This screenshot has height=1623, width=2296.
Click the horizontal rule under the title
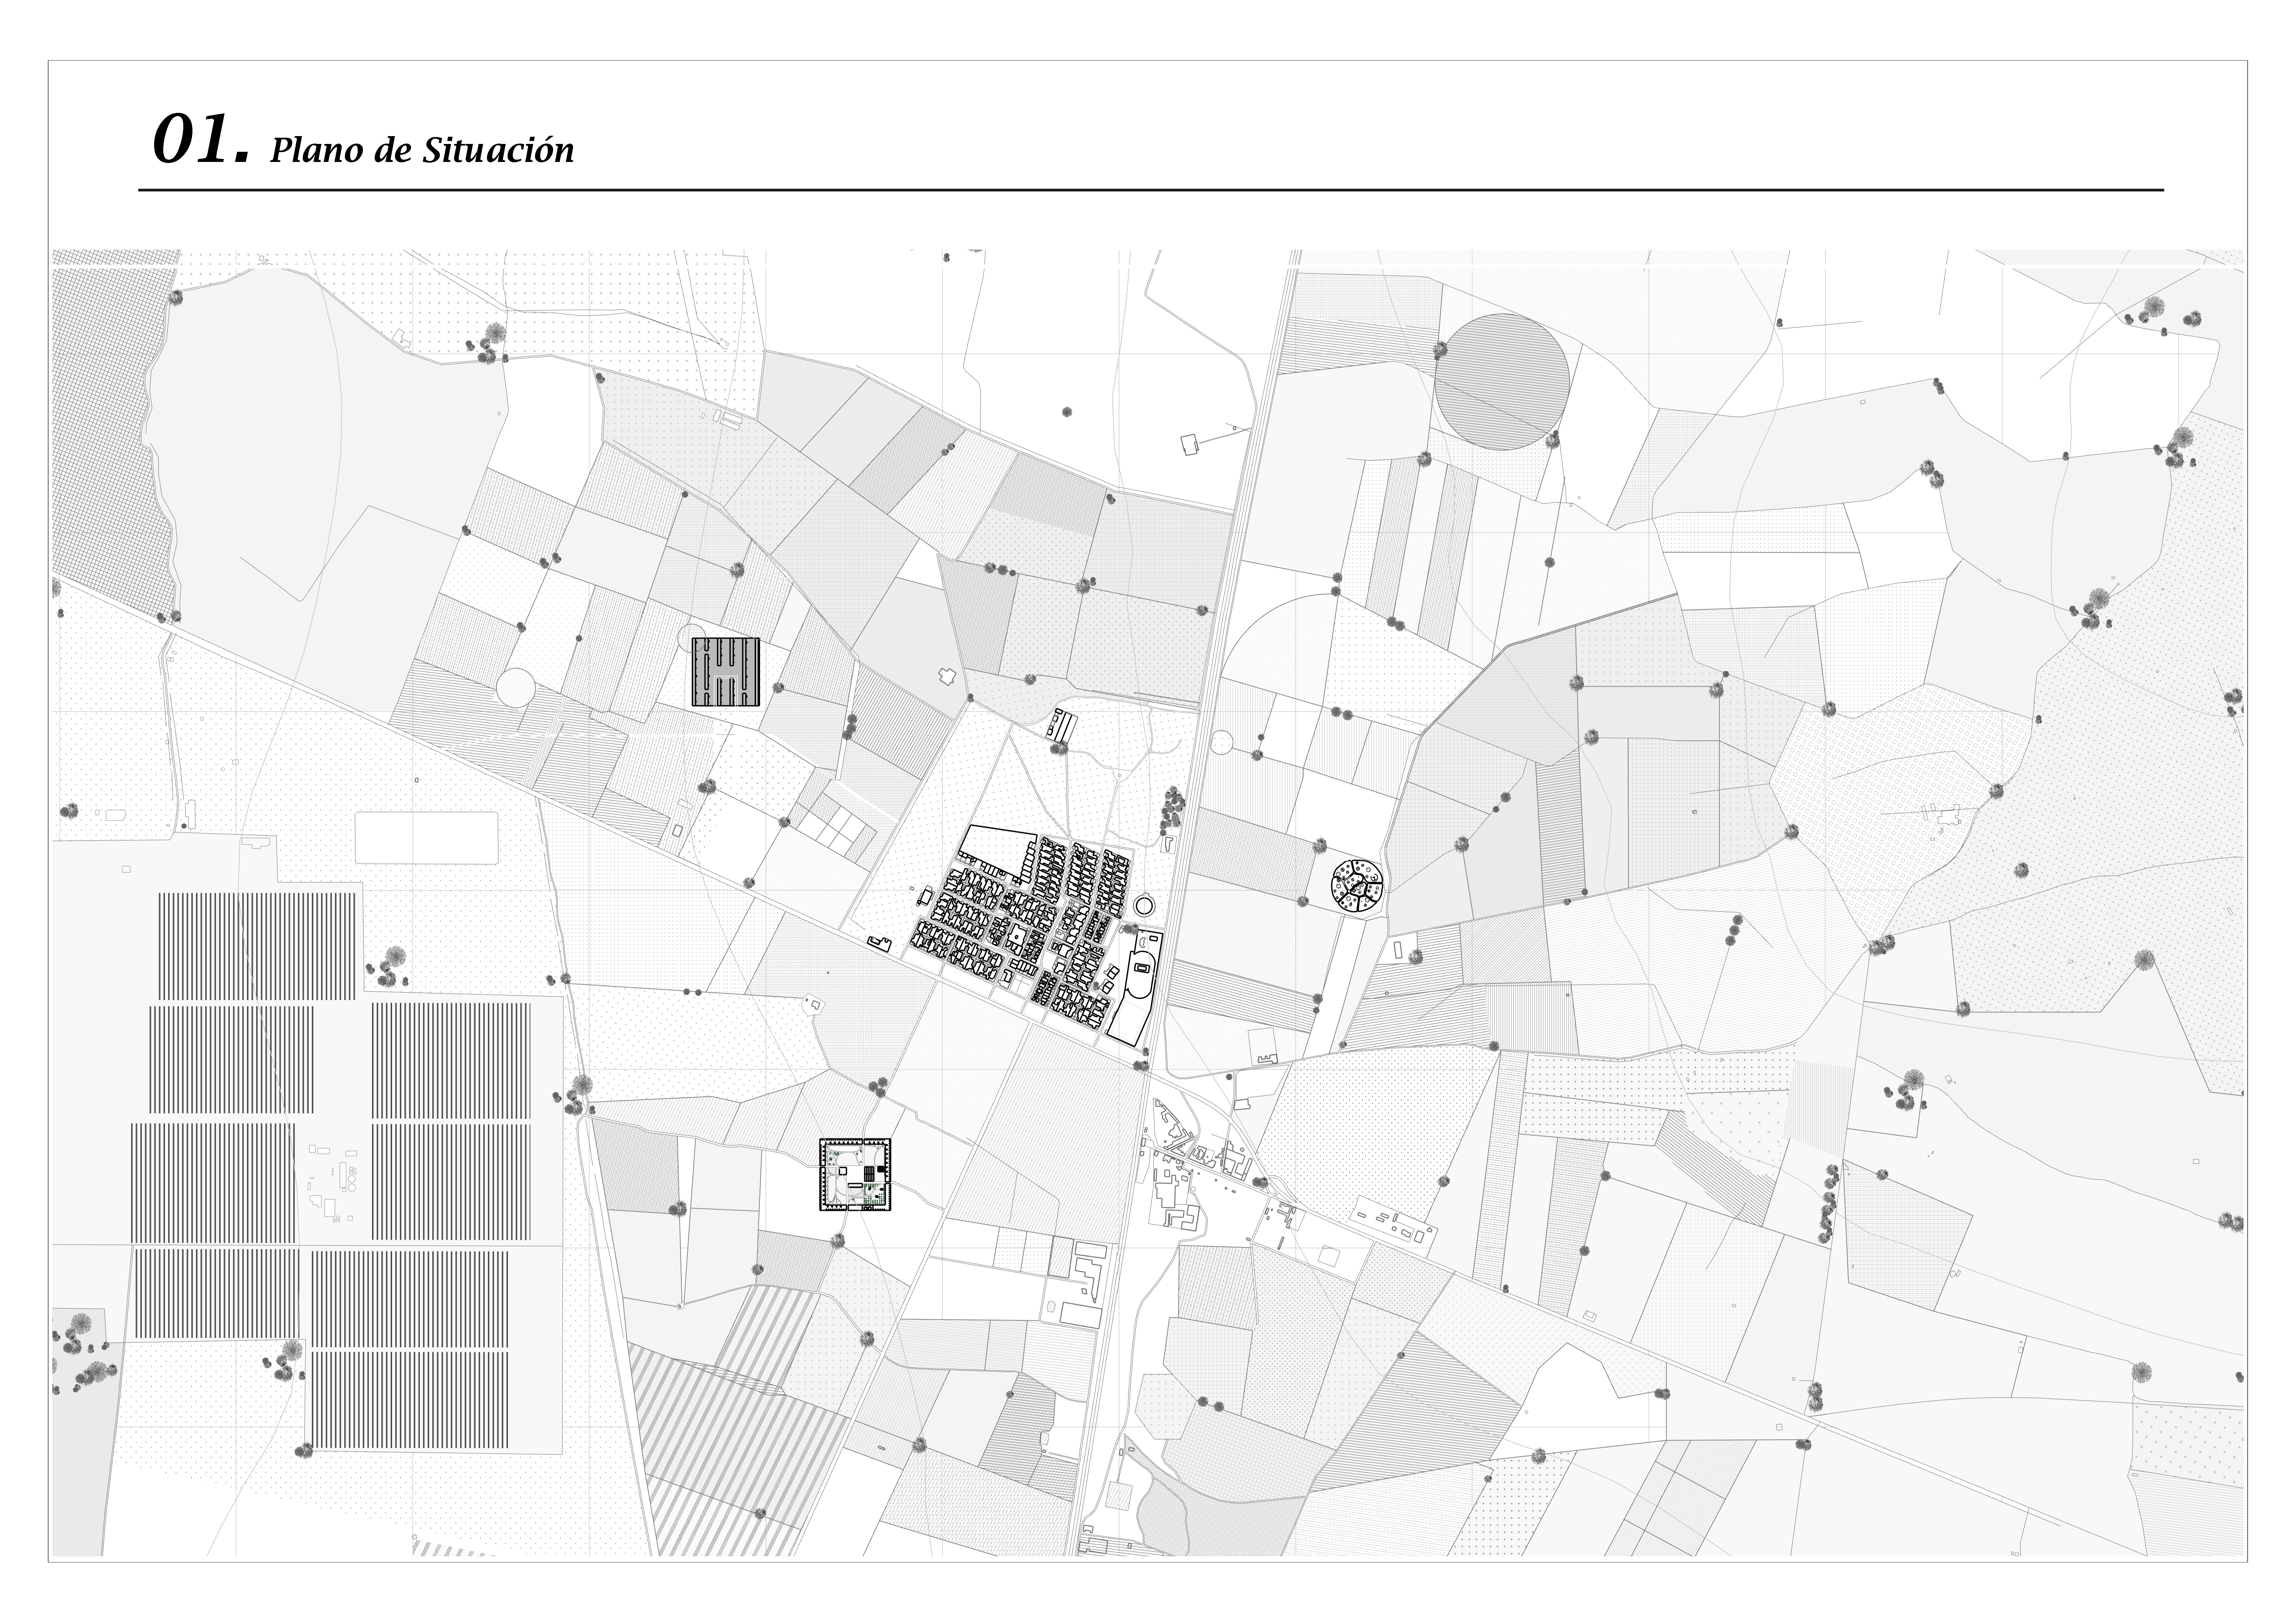tap(1150, 190)
